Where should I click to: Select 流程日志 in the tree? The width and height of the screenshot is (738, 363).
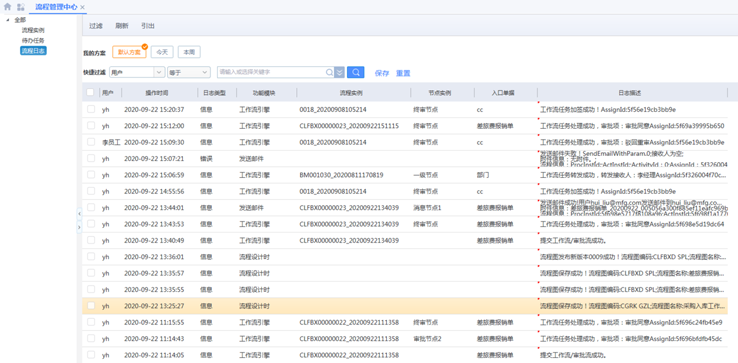pyautogui.click(x=33, y=51)
